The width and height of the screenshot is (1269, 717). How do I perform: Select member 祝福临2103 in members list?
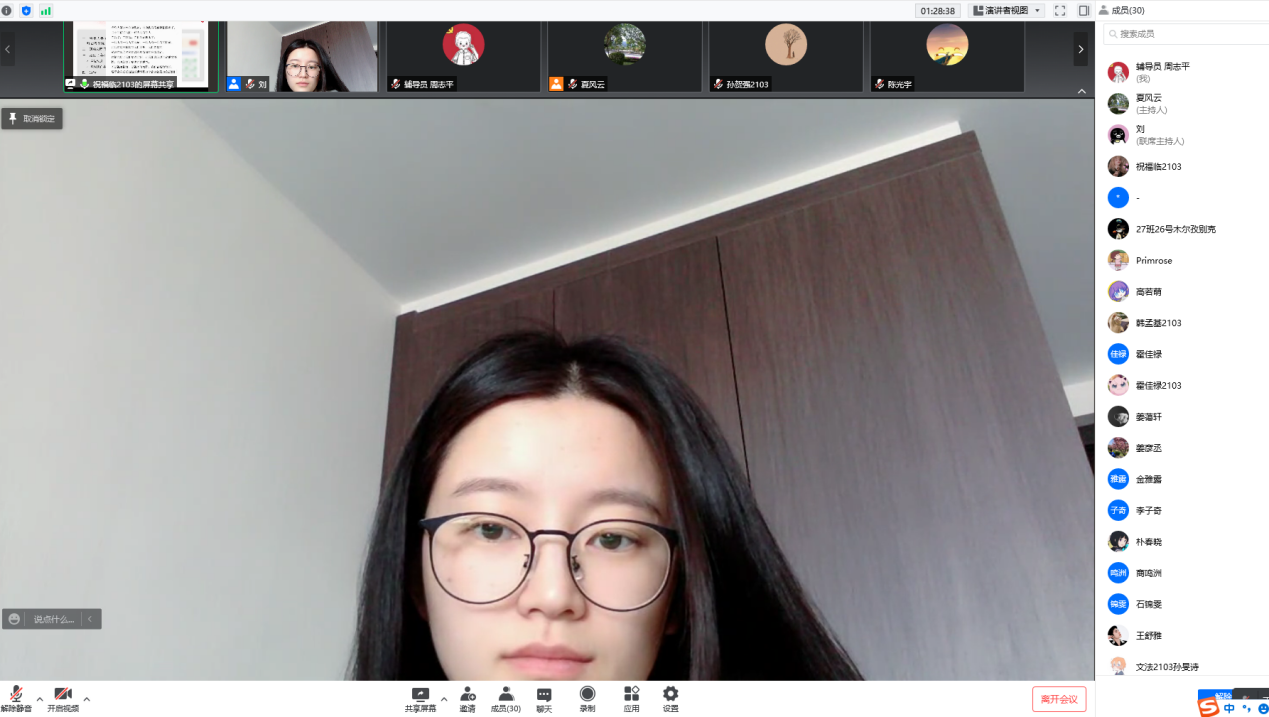pyautogui.click(x=1158, y=167)
